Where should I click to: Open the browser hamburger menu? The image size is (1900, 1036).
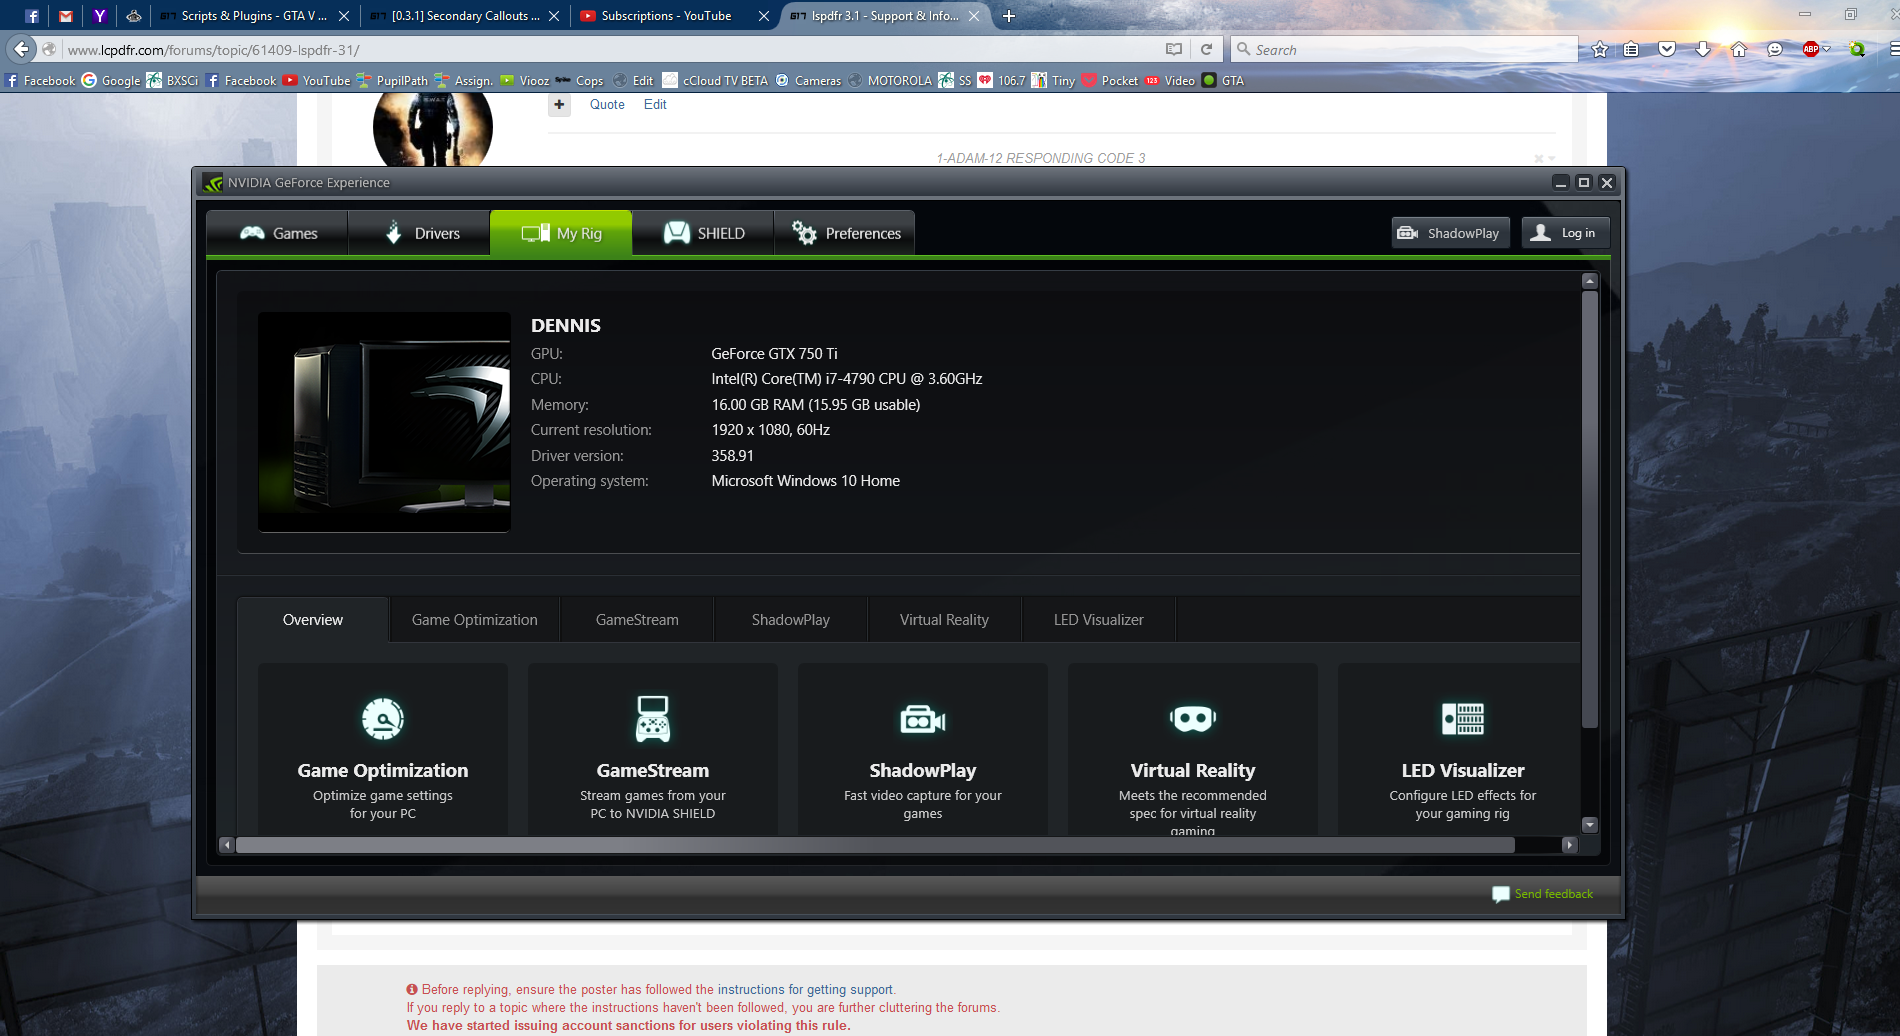point(1893,49)
